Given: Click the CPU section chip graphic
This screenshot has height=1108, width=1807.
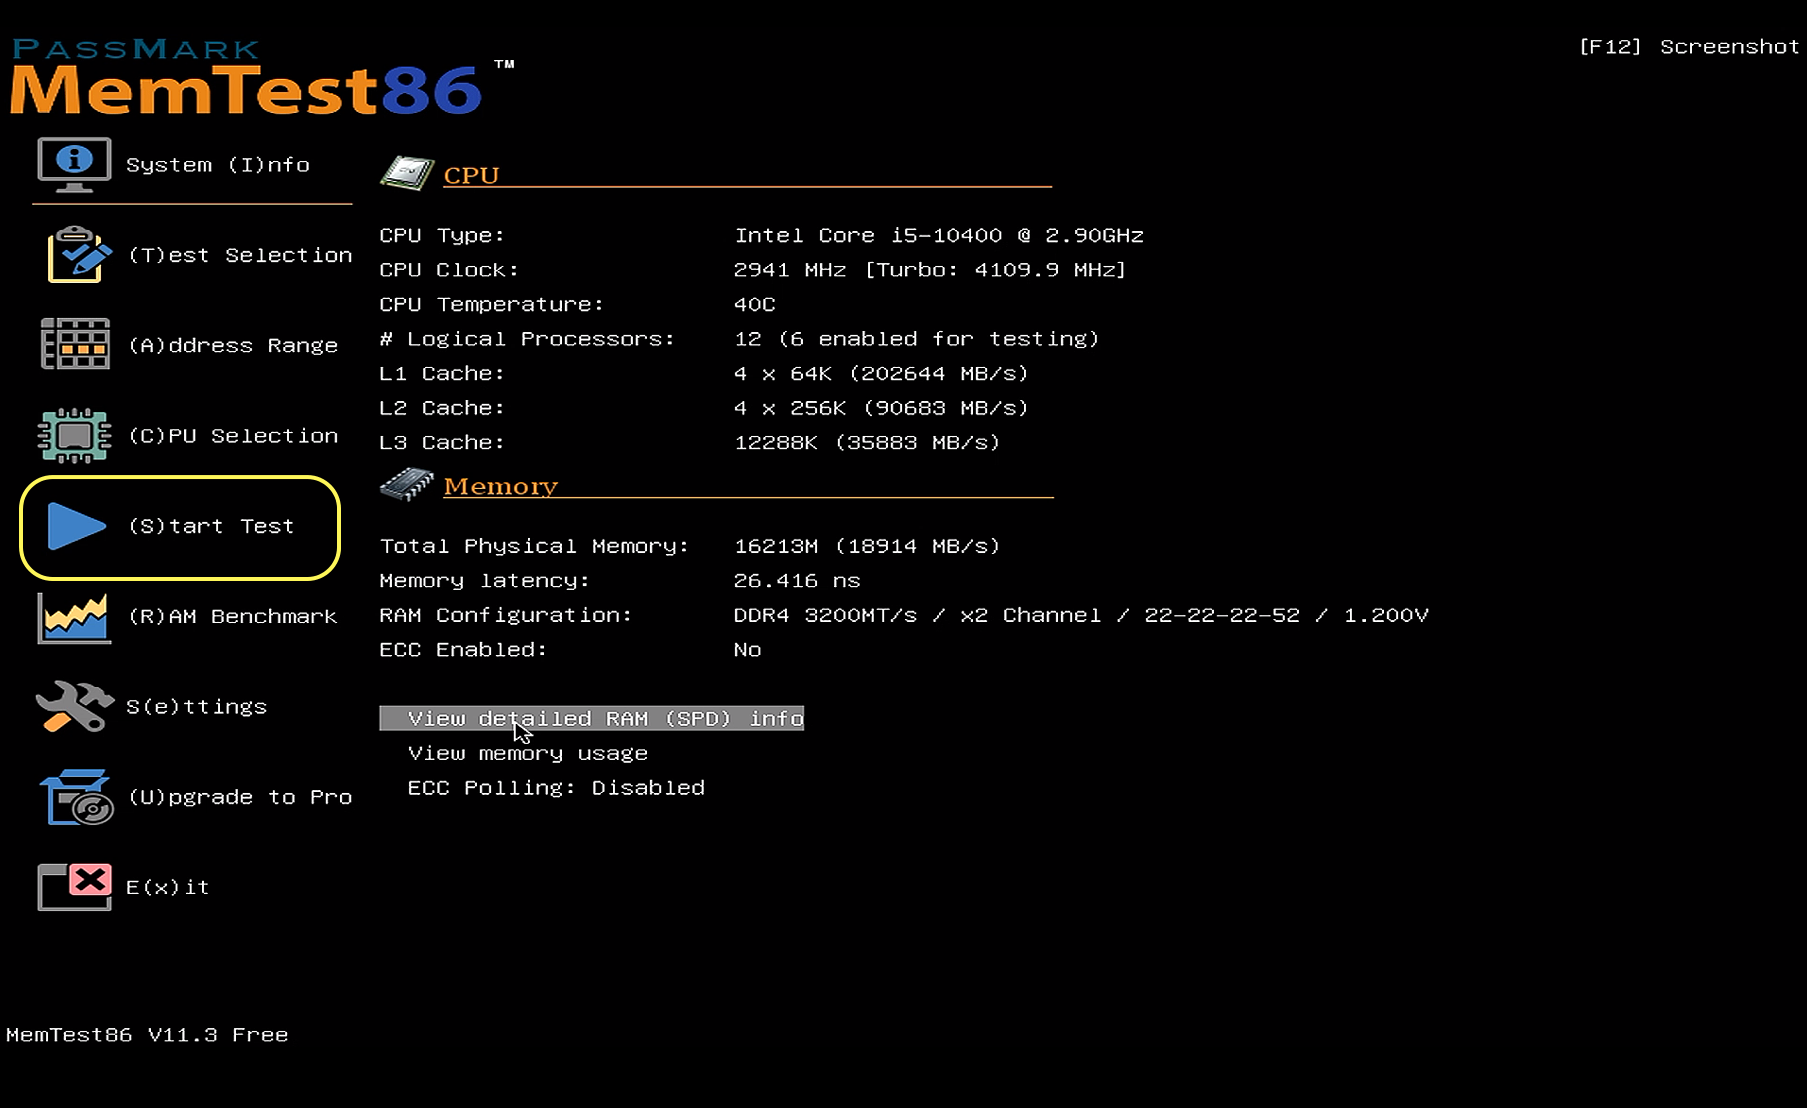Looking at the screenshot, I should 407,171.
